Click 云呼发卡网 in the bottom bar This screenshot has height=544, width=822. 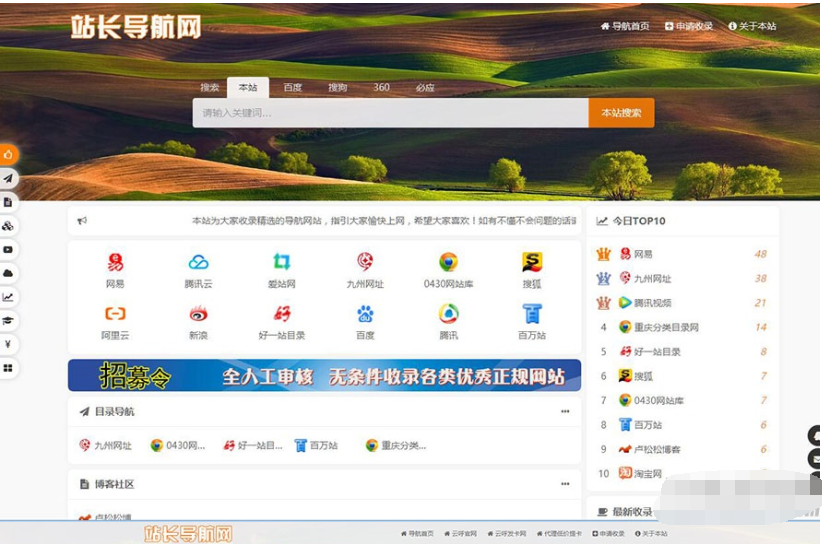click(x=506, y=534)
